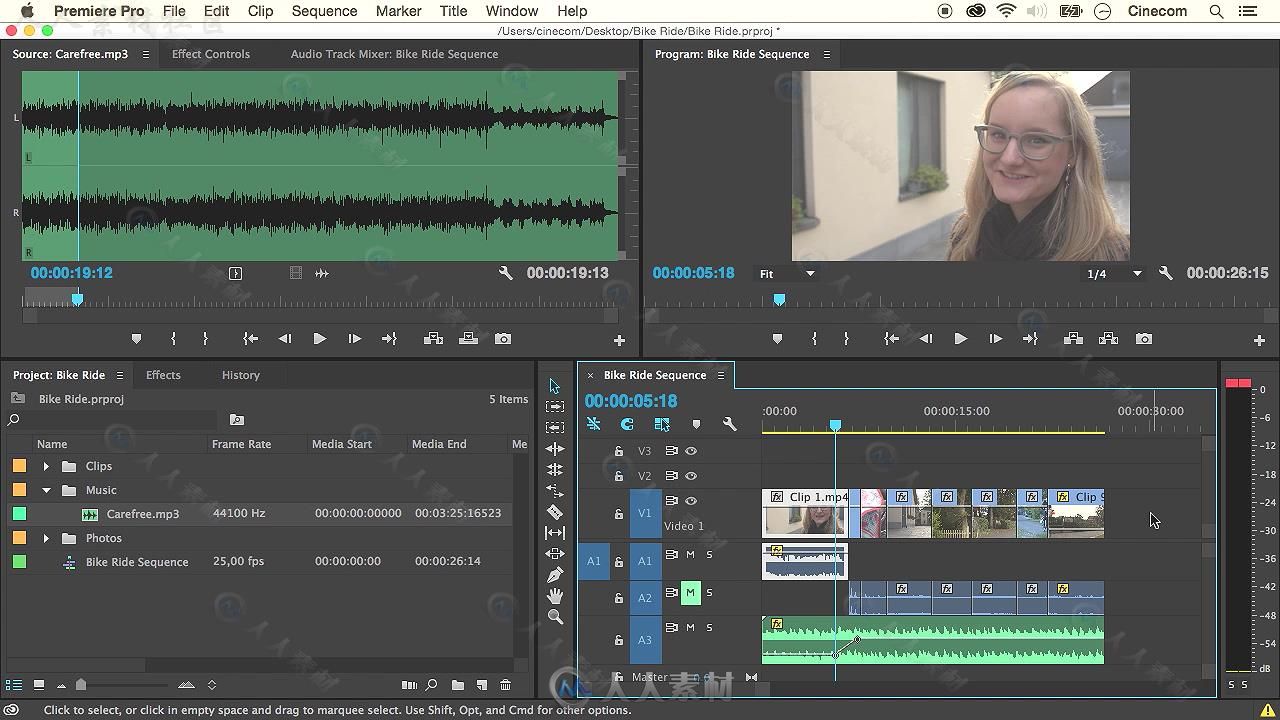Open Project panel menu
Viewport: 1280px width, 720px height.
tap(119, 375)
